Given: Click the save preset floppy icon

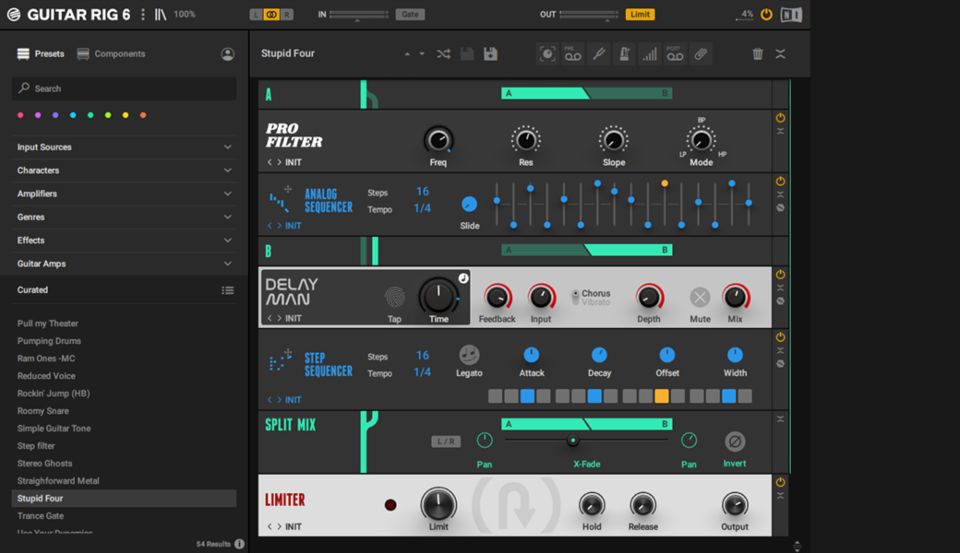Looking at the screenshot, I should tap(490, 54).
